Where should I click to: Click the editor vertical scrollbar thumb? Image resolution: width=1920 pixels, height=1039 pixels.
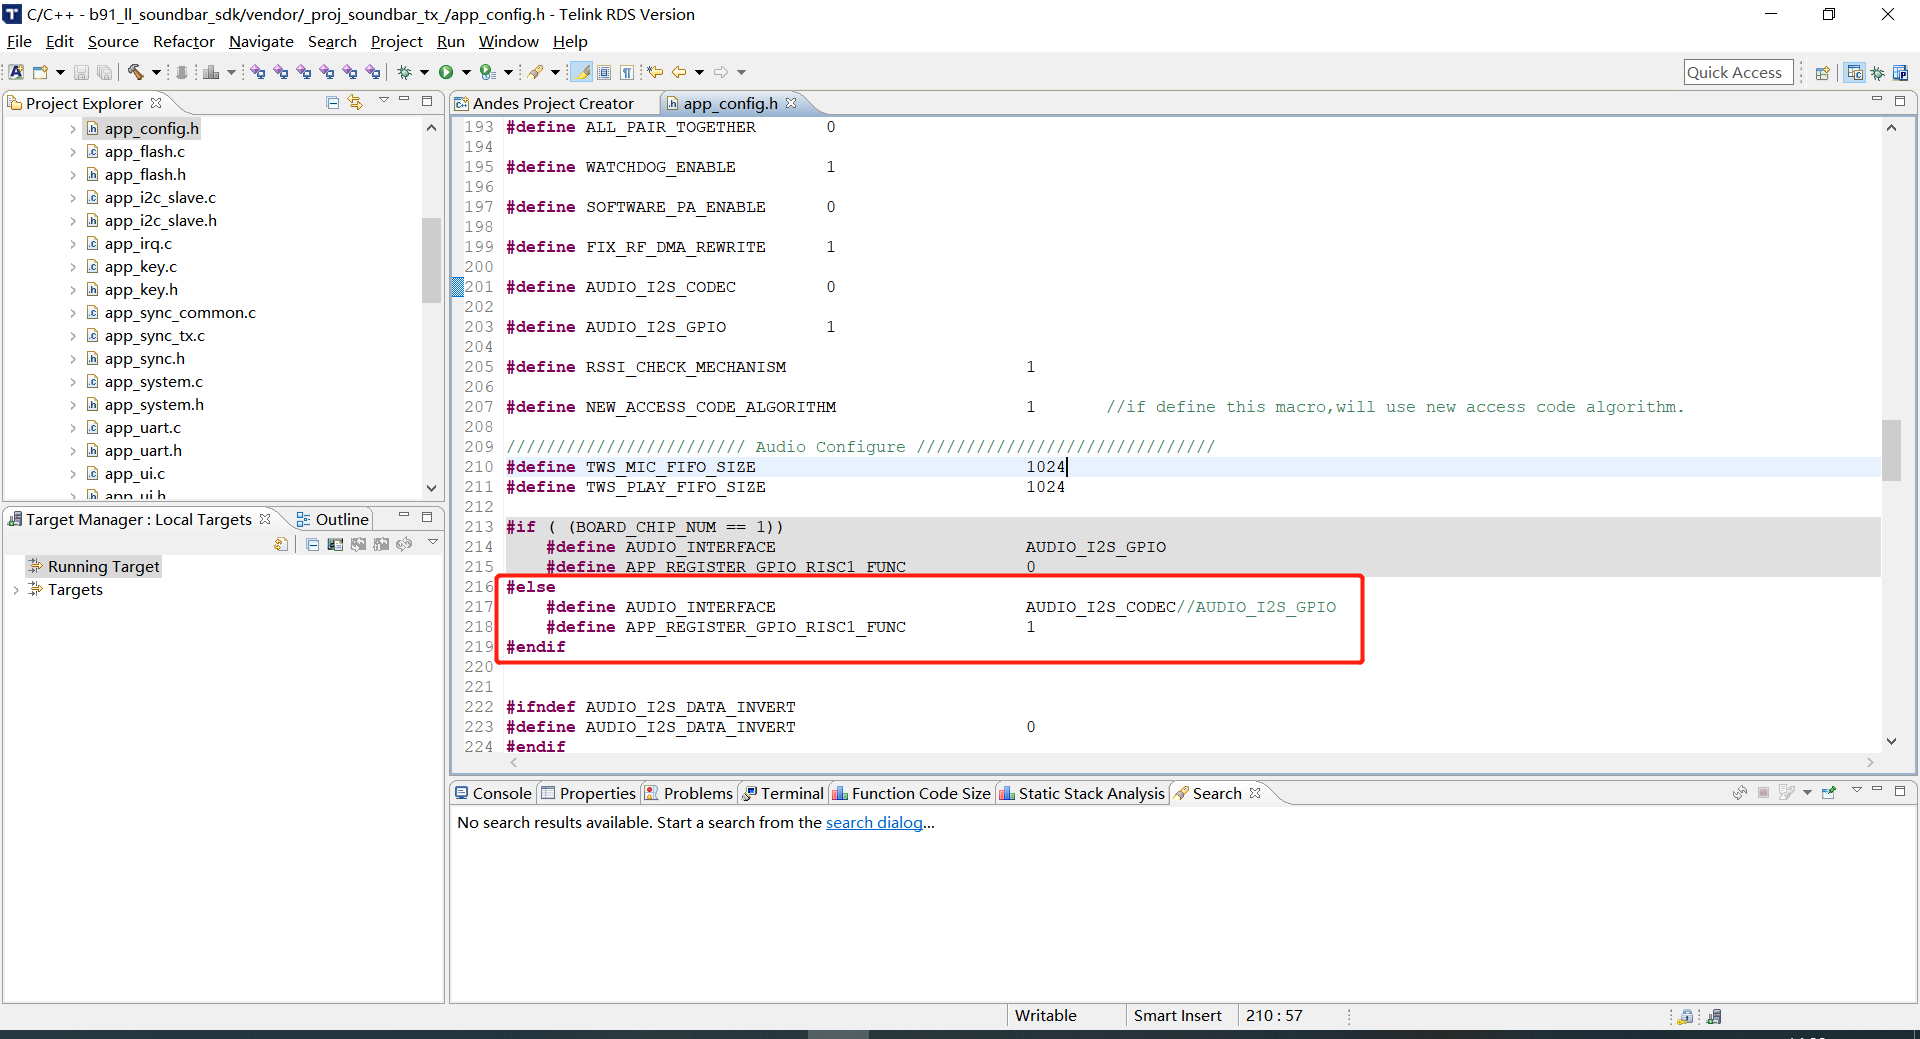click(x=1890, y=450)
